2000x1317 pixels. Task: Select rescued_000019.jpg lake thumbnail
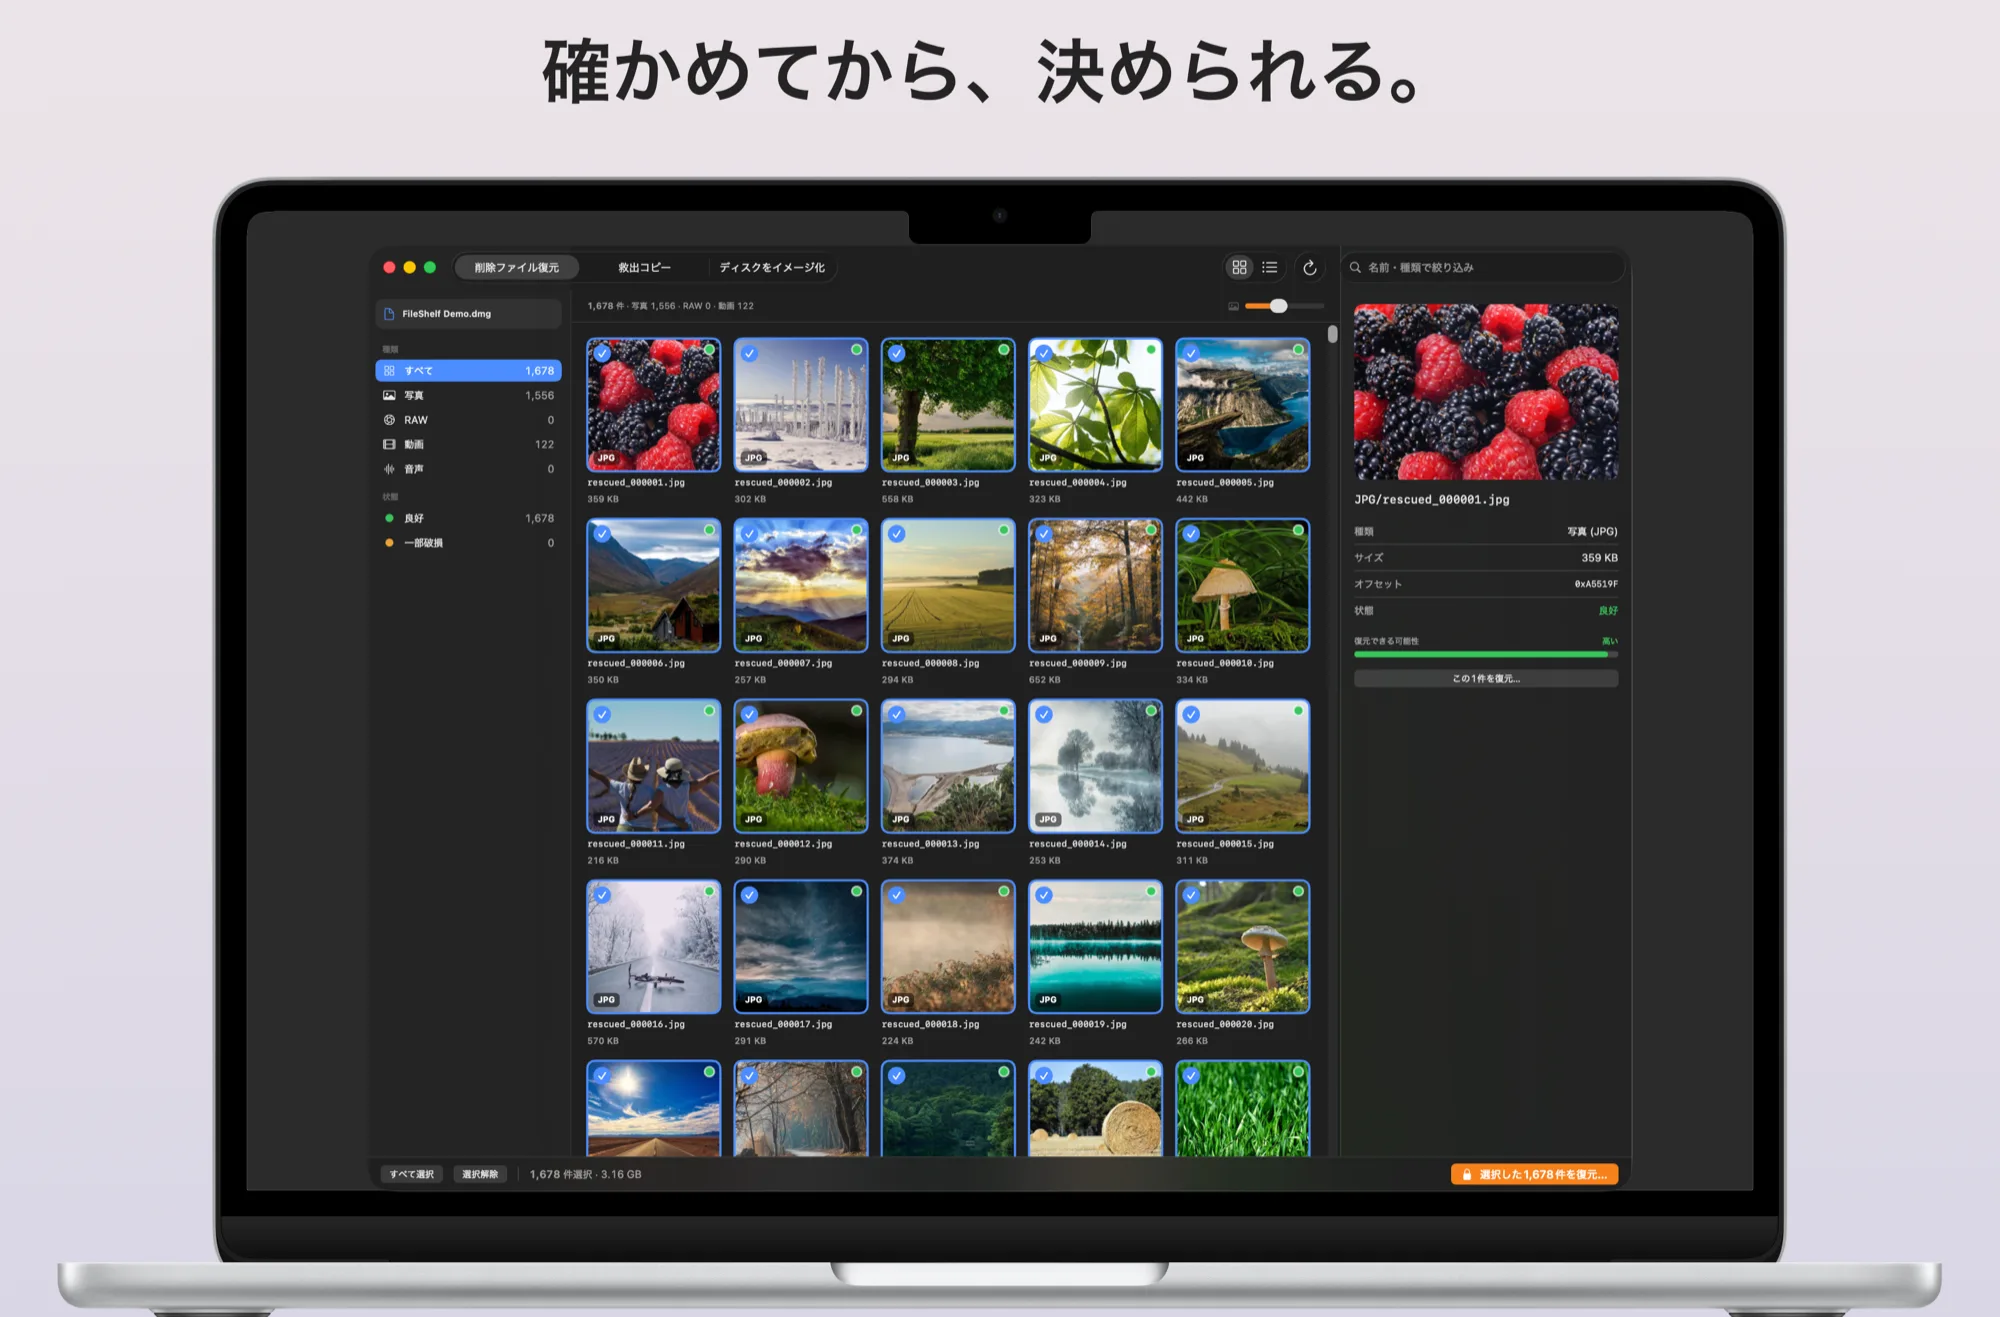pos(1095,947)
